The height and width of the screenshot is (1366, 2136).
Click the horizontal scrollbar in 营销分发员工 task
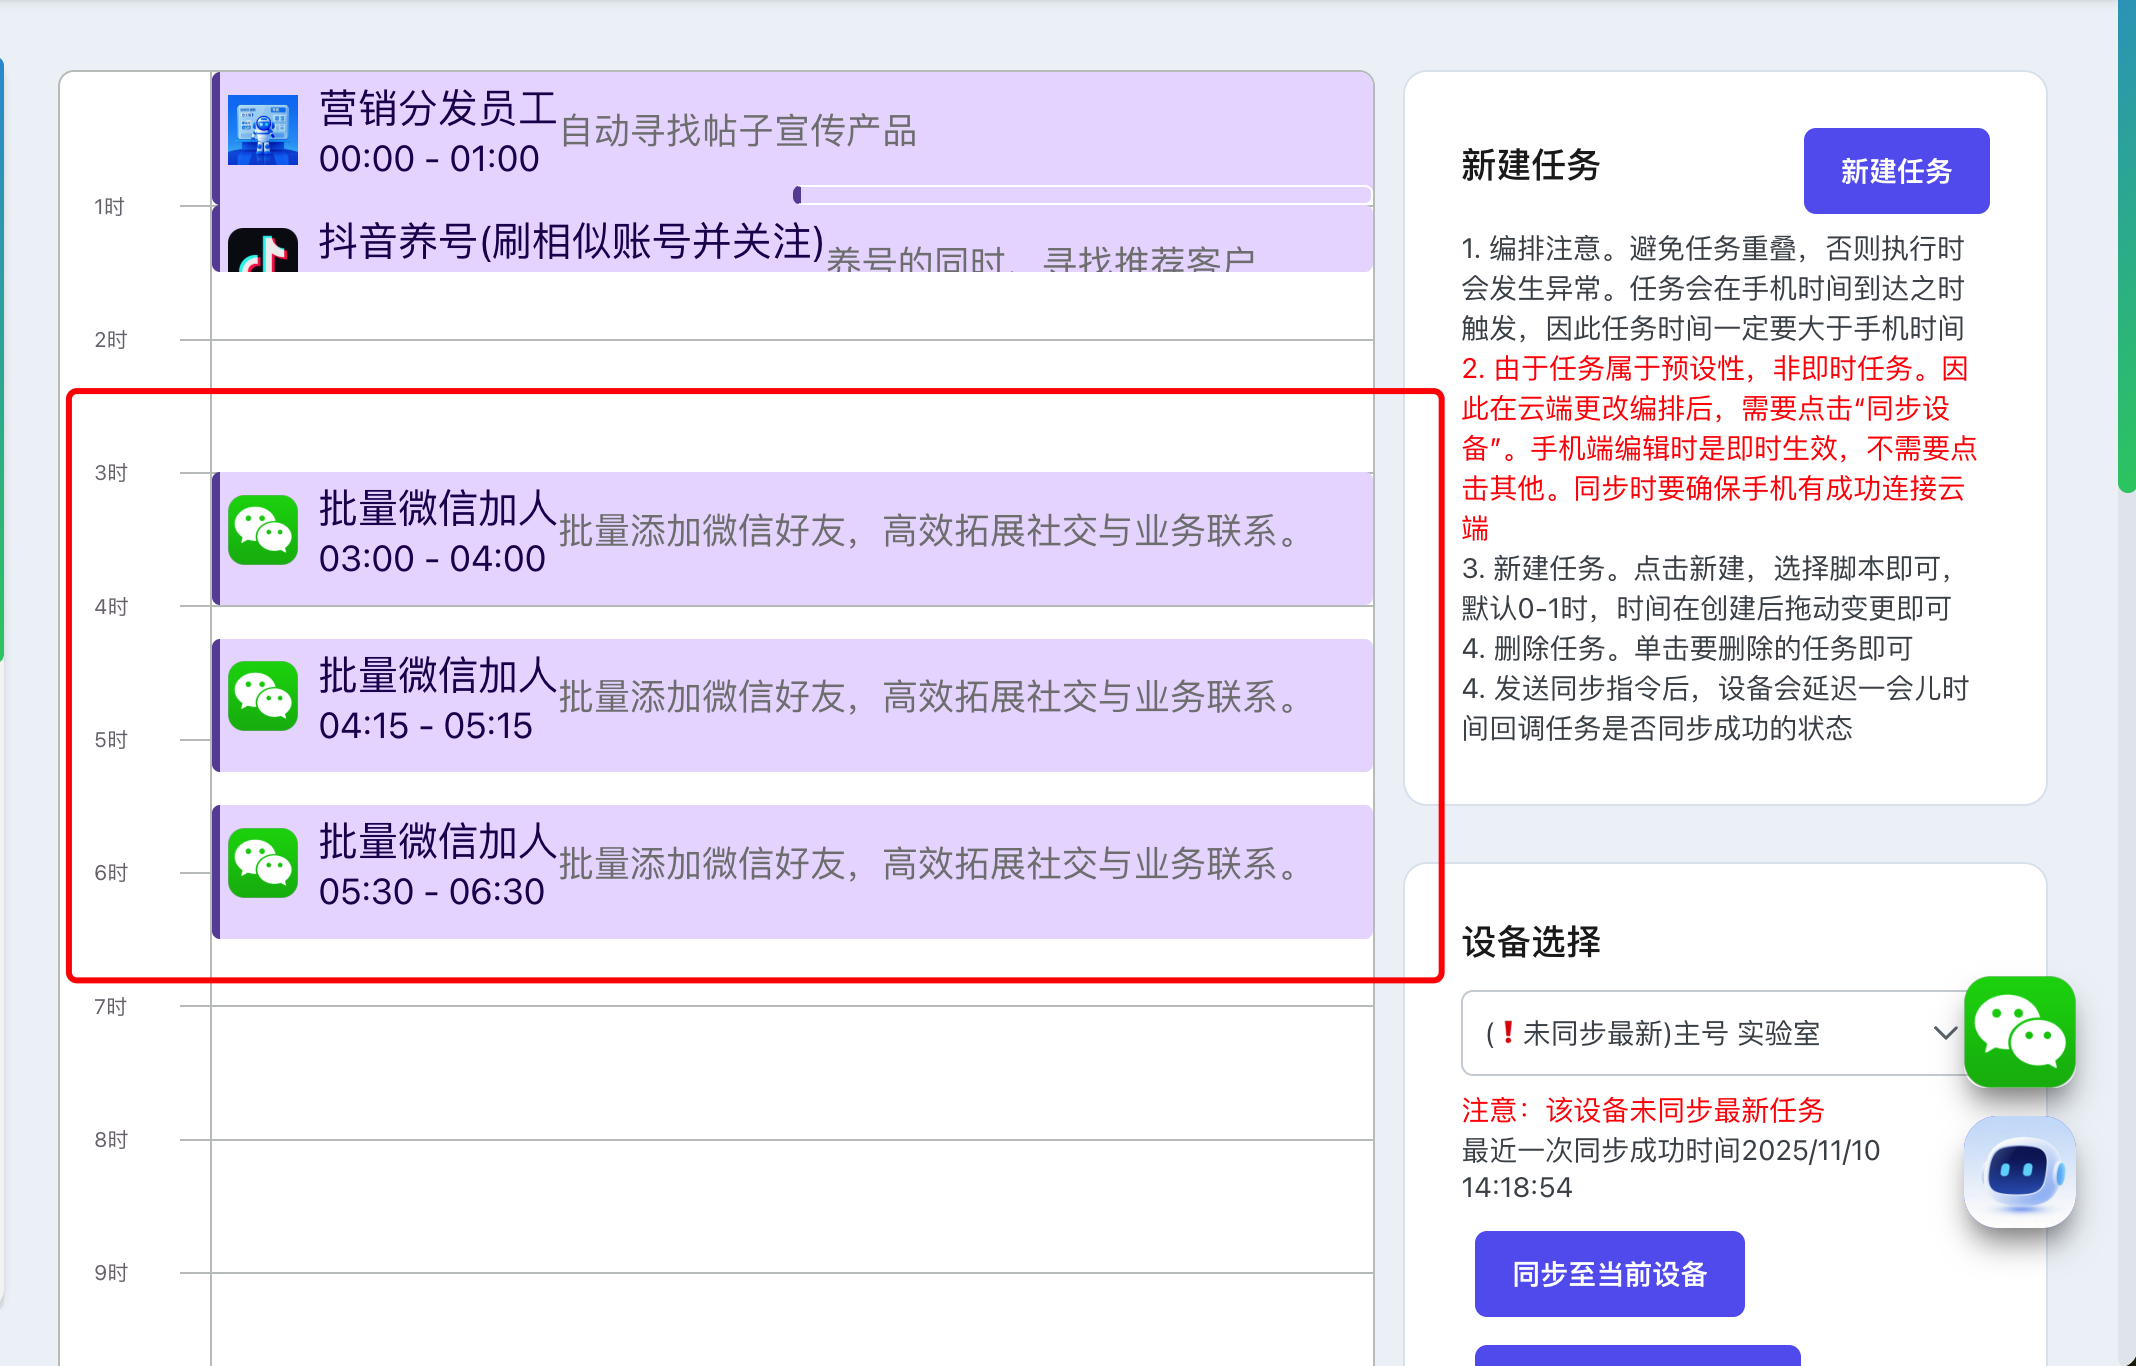tap(1083, 194)
